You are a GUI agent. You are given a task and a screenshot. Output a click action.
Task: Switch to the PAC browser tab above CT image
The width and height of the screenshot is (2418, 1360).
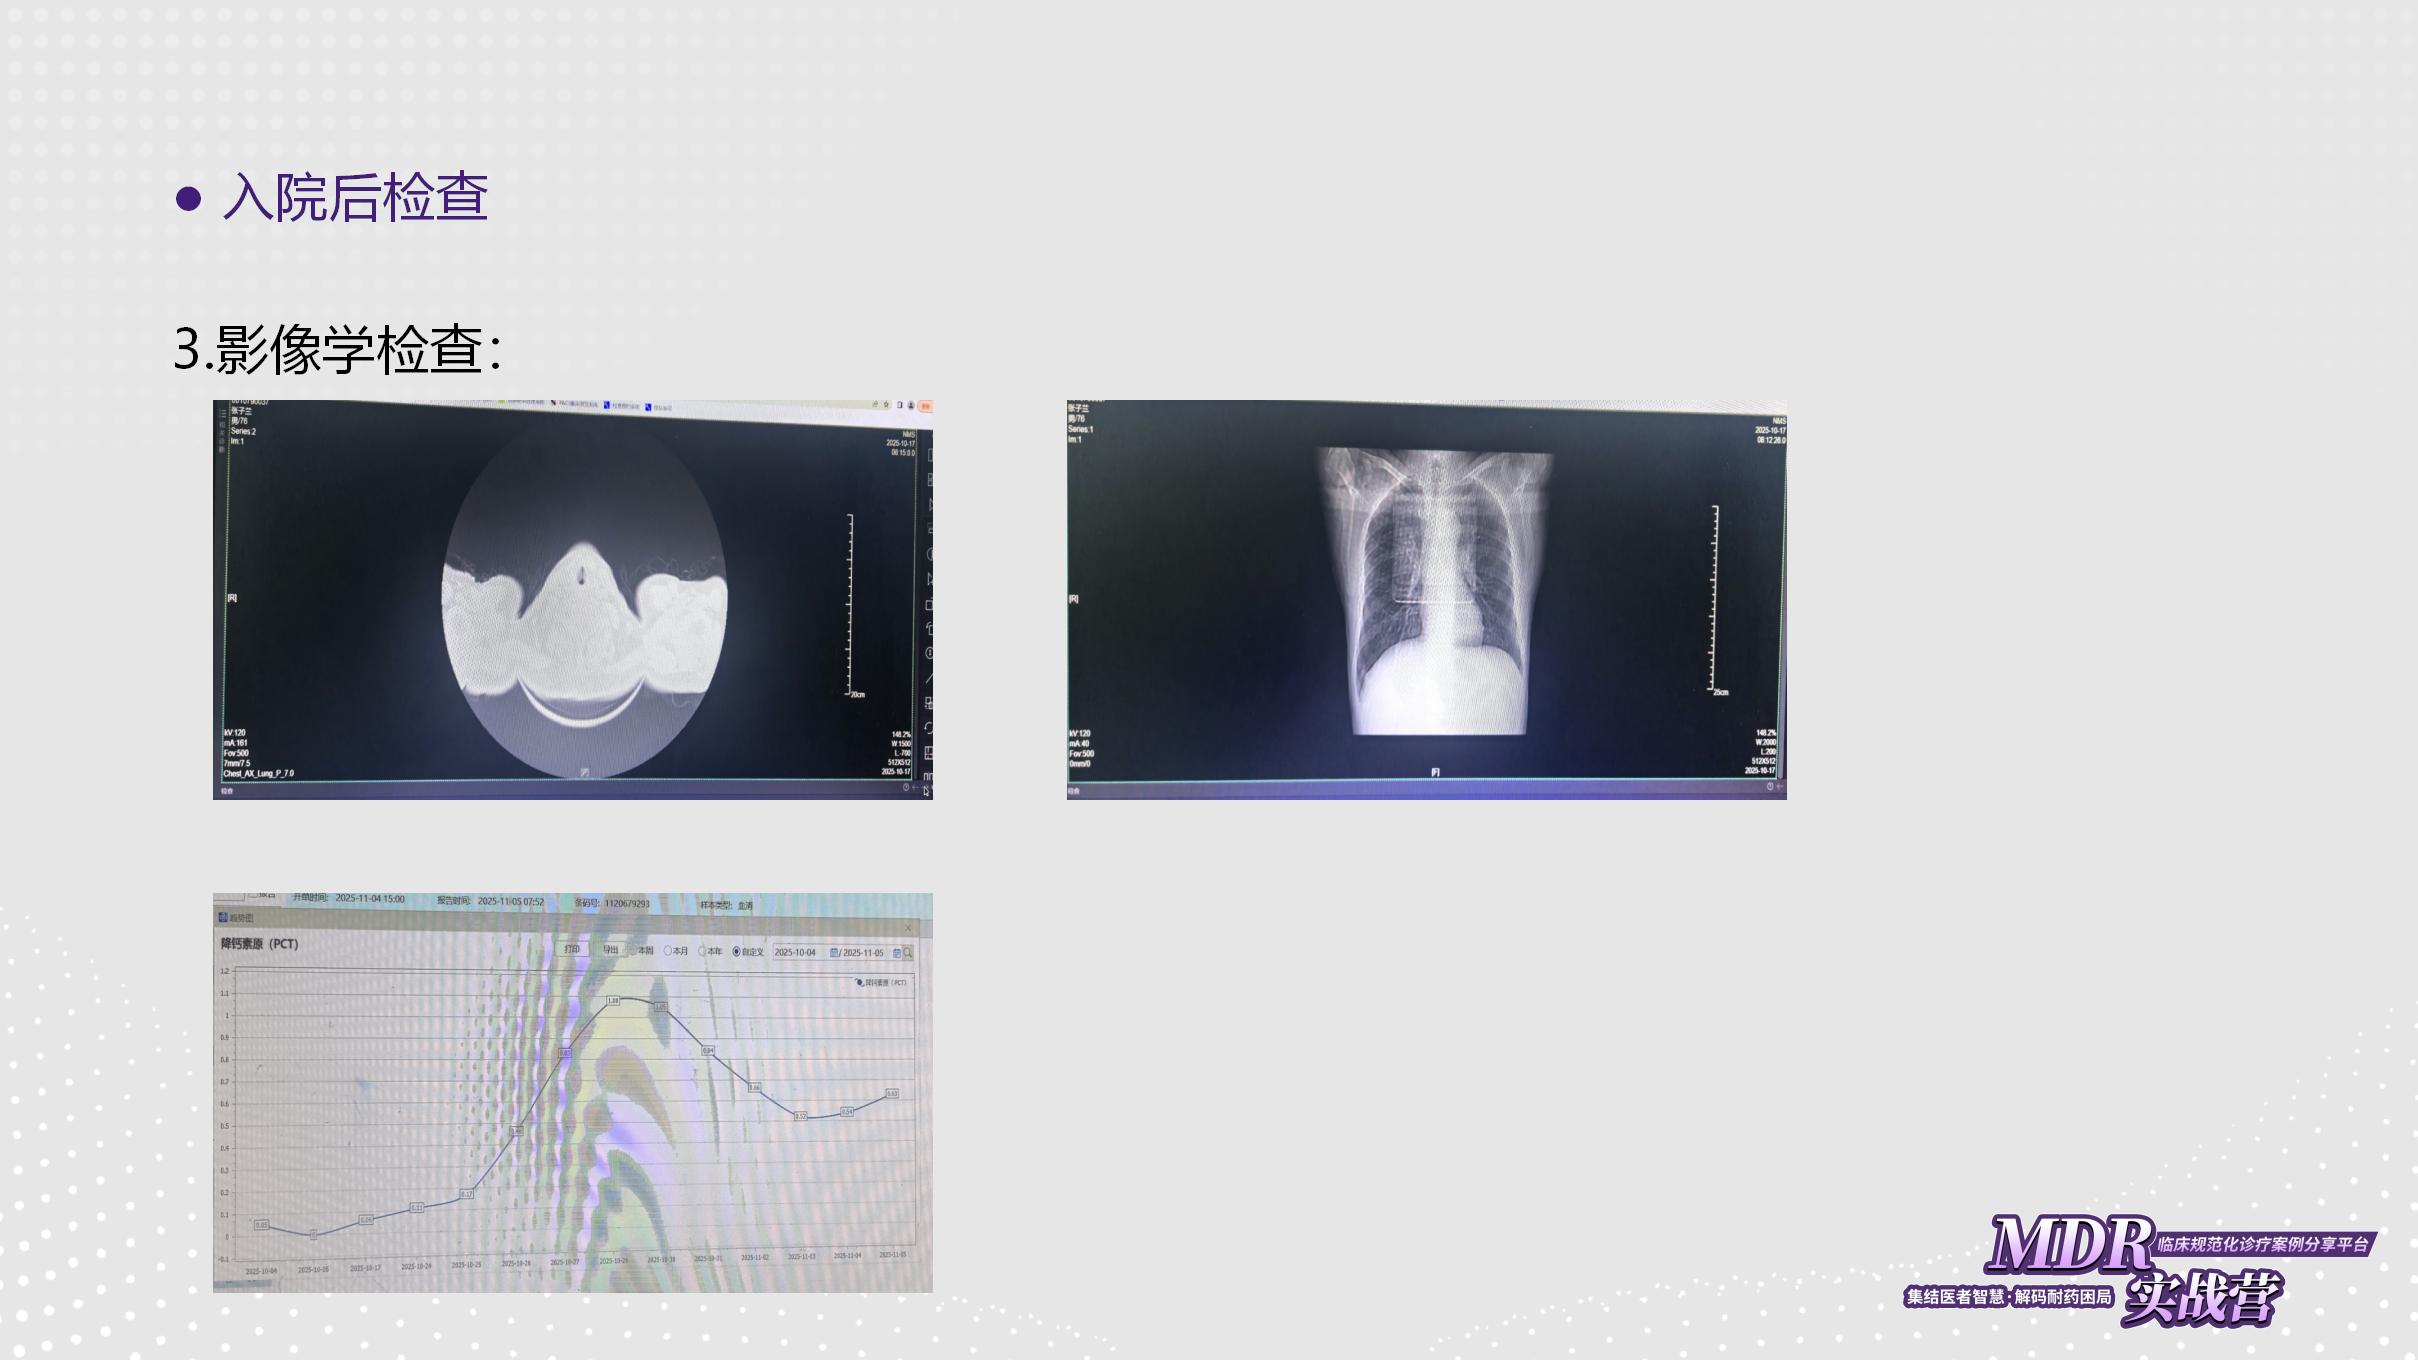575,404
